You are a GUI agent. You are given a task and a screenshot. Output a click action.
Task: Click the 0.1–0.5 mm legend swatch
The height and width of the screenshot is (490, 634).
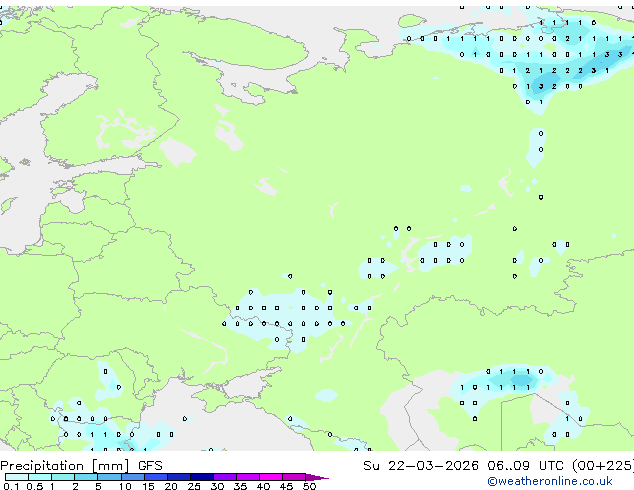coord(17,477)
